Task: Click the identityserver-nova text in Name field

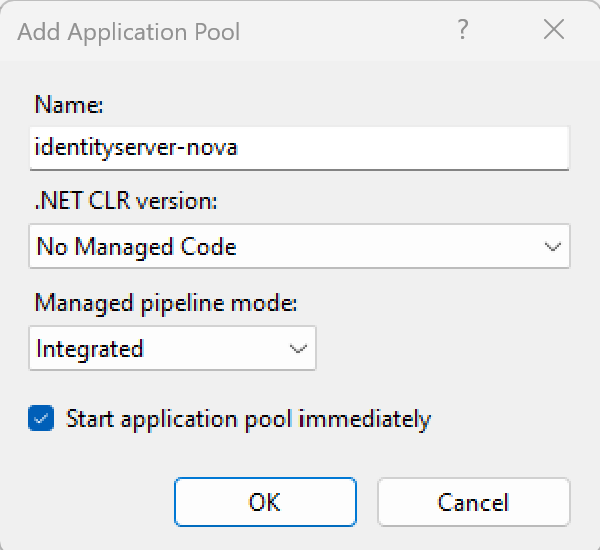Action: tap(136, 147)
